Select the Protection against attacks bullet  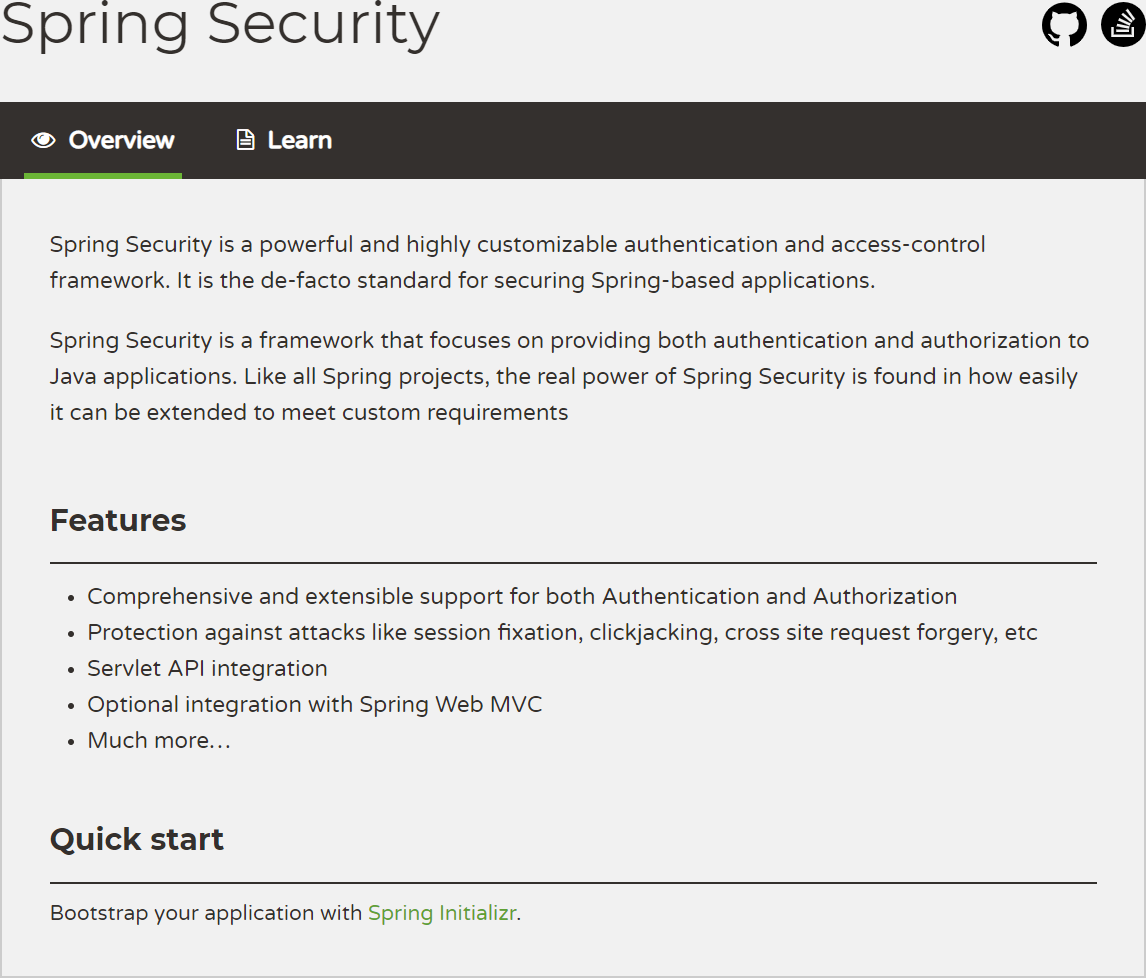coord(562,633)
